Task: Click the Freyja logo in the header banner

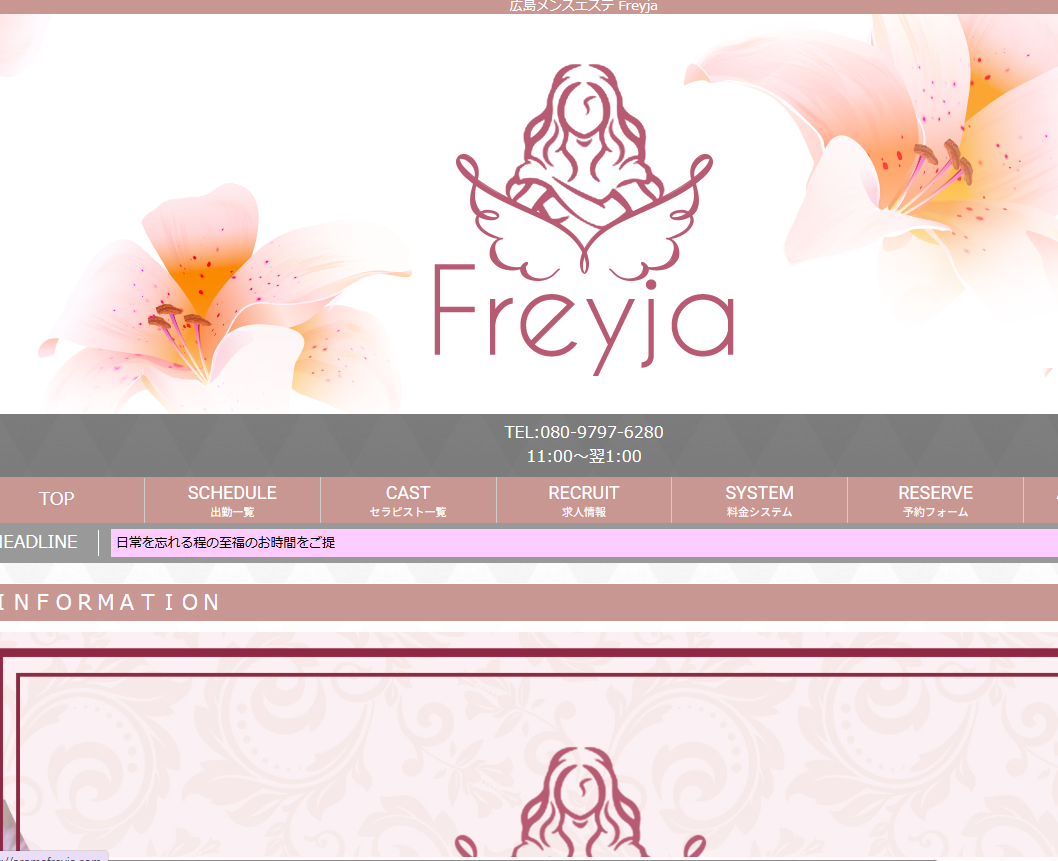Action: [x=584, y=219]
